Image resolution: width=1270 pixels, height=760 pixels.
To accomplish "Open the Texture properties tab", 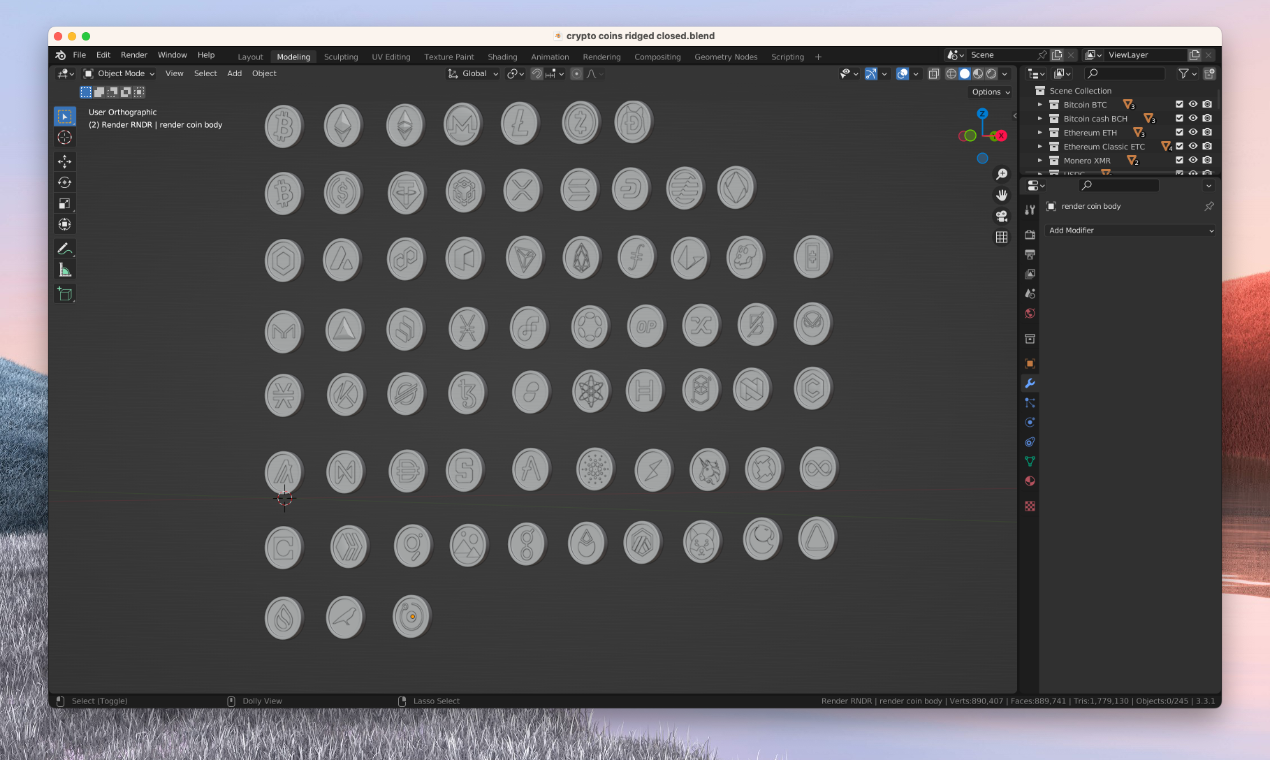I will click(1030, 506).
